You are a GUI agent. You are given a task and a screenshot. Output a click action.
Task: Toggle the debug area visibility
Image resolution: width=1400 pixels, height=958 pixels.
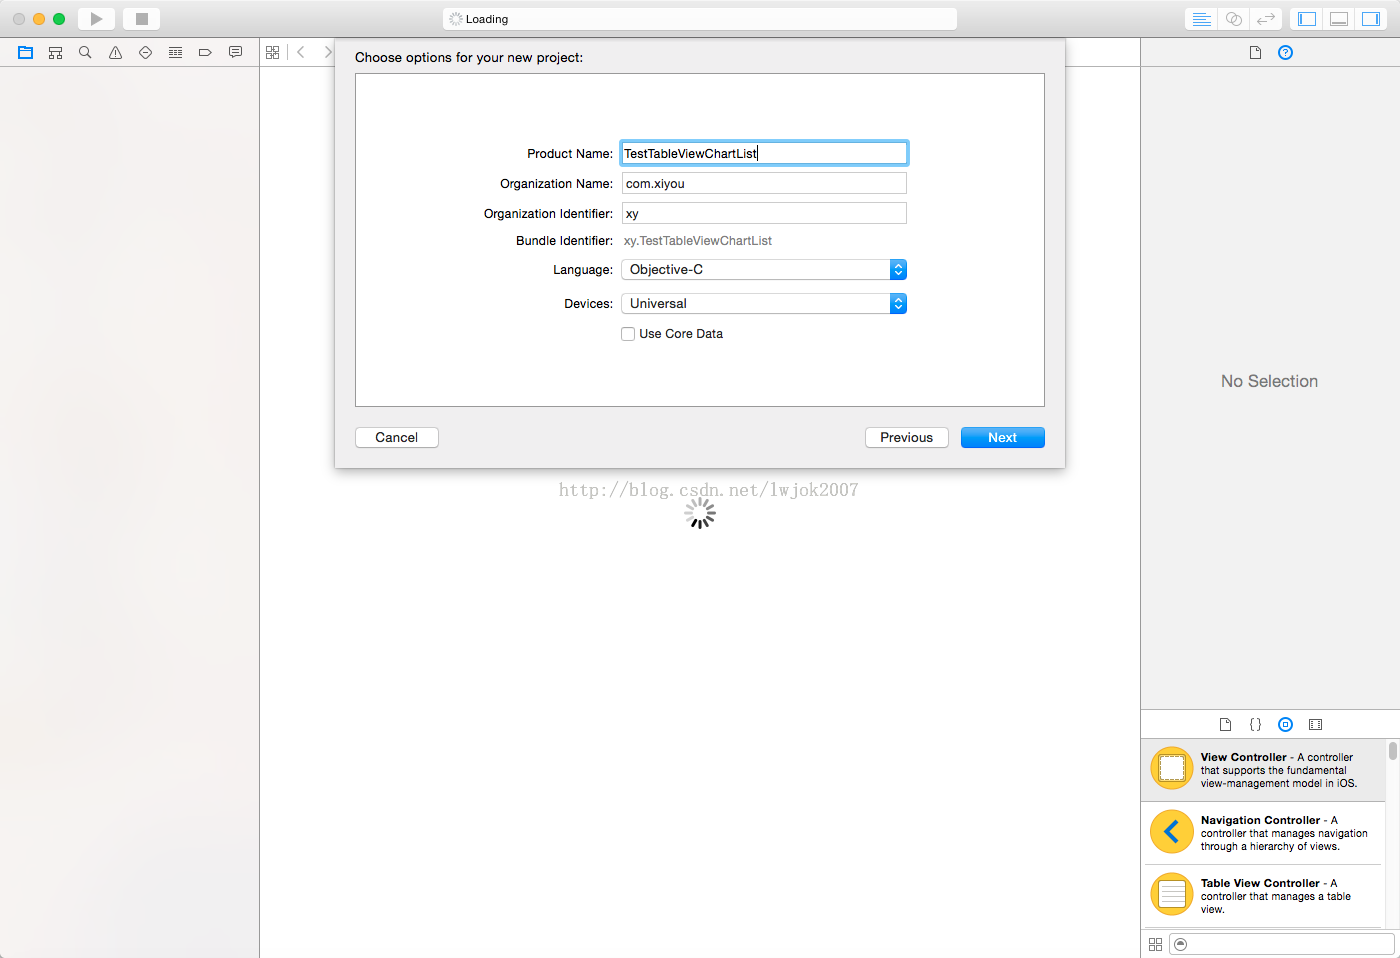pos(1338,18)
